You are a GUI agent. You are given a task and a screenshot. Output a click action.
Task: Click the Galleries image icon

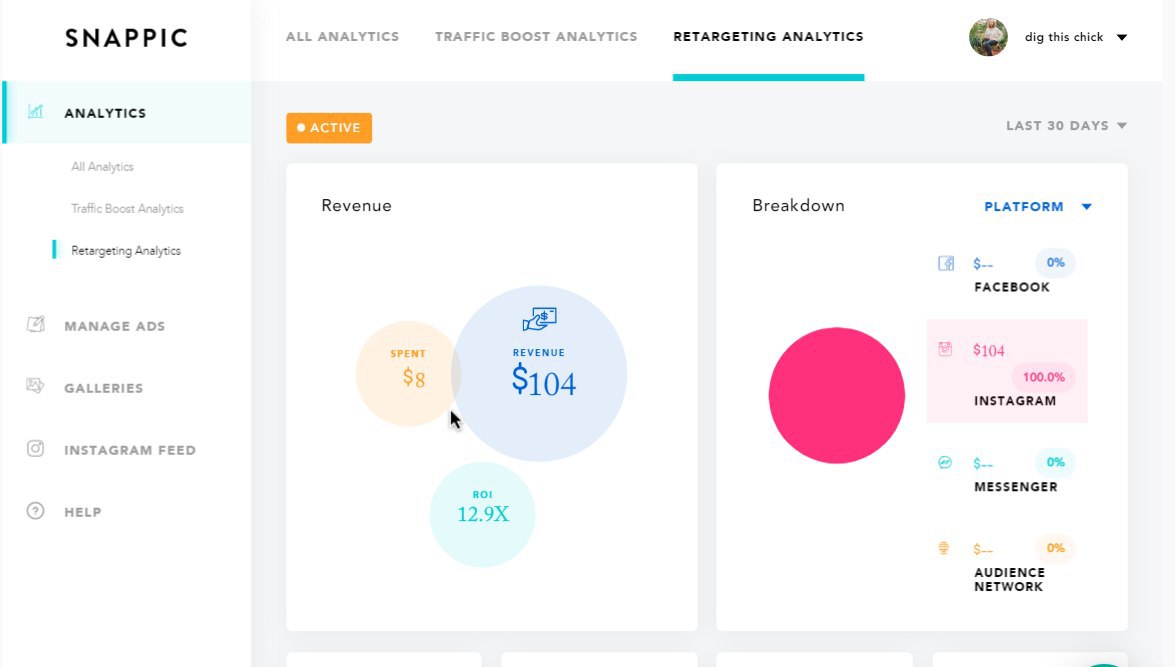pos(36,386)
